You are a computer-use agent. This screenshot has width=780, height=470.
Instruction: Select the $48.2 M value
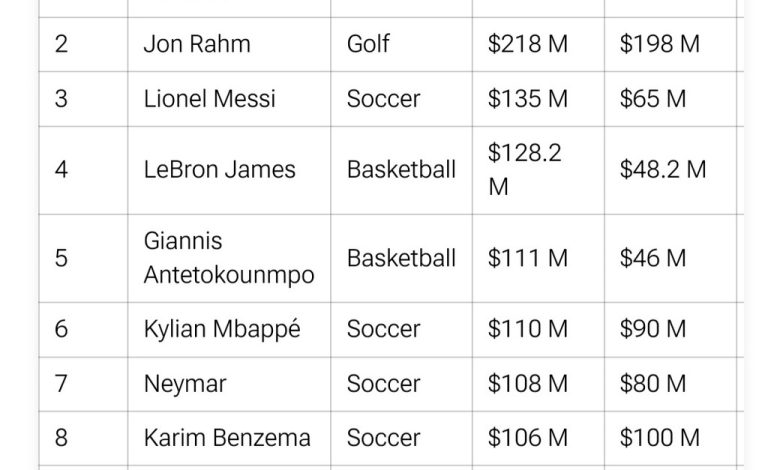point(663,170)
